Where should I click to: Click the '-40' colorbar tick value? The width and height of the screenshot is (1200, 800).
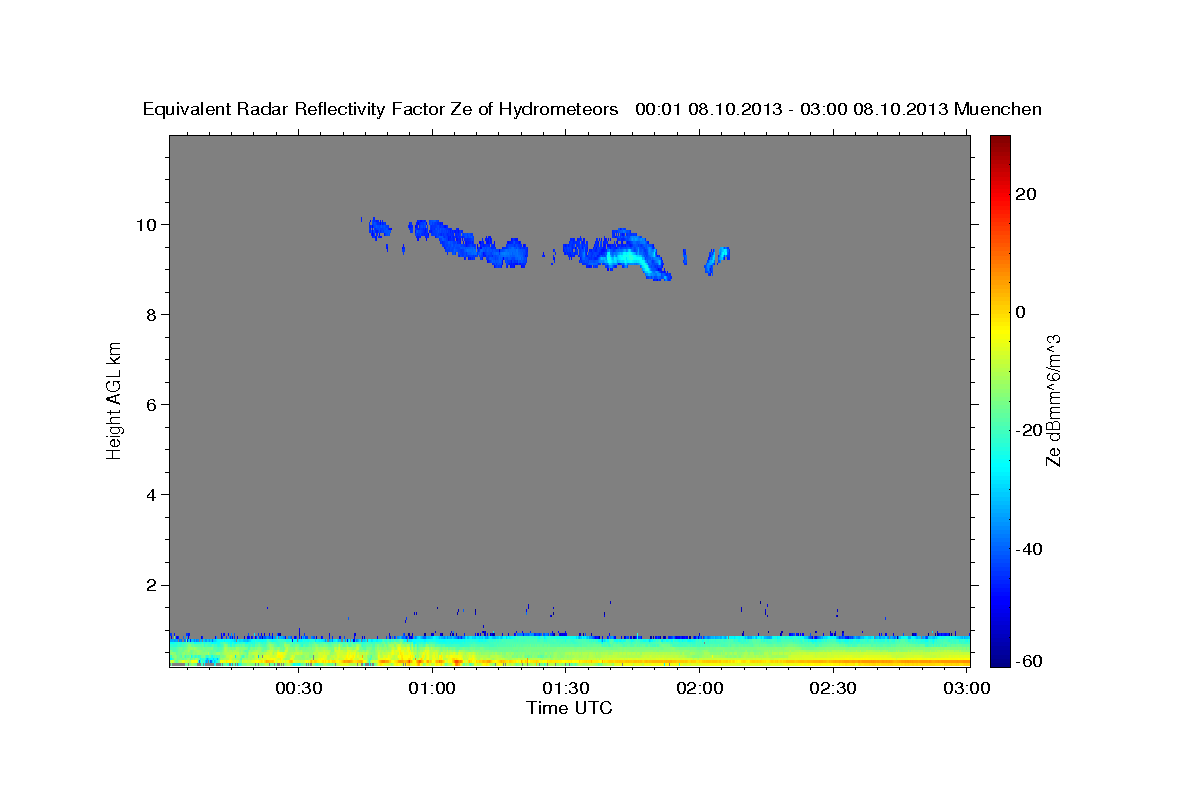coord(1028,548)
